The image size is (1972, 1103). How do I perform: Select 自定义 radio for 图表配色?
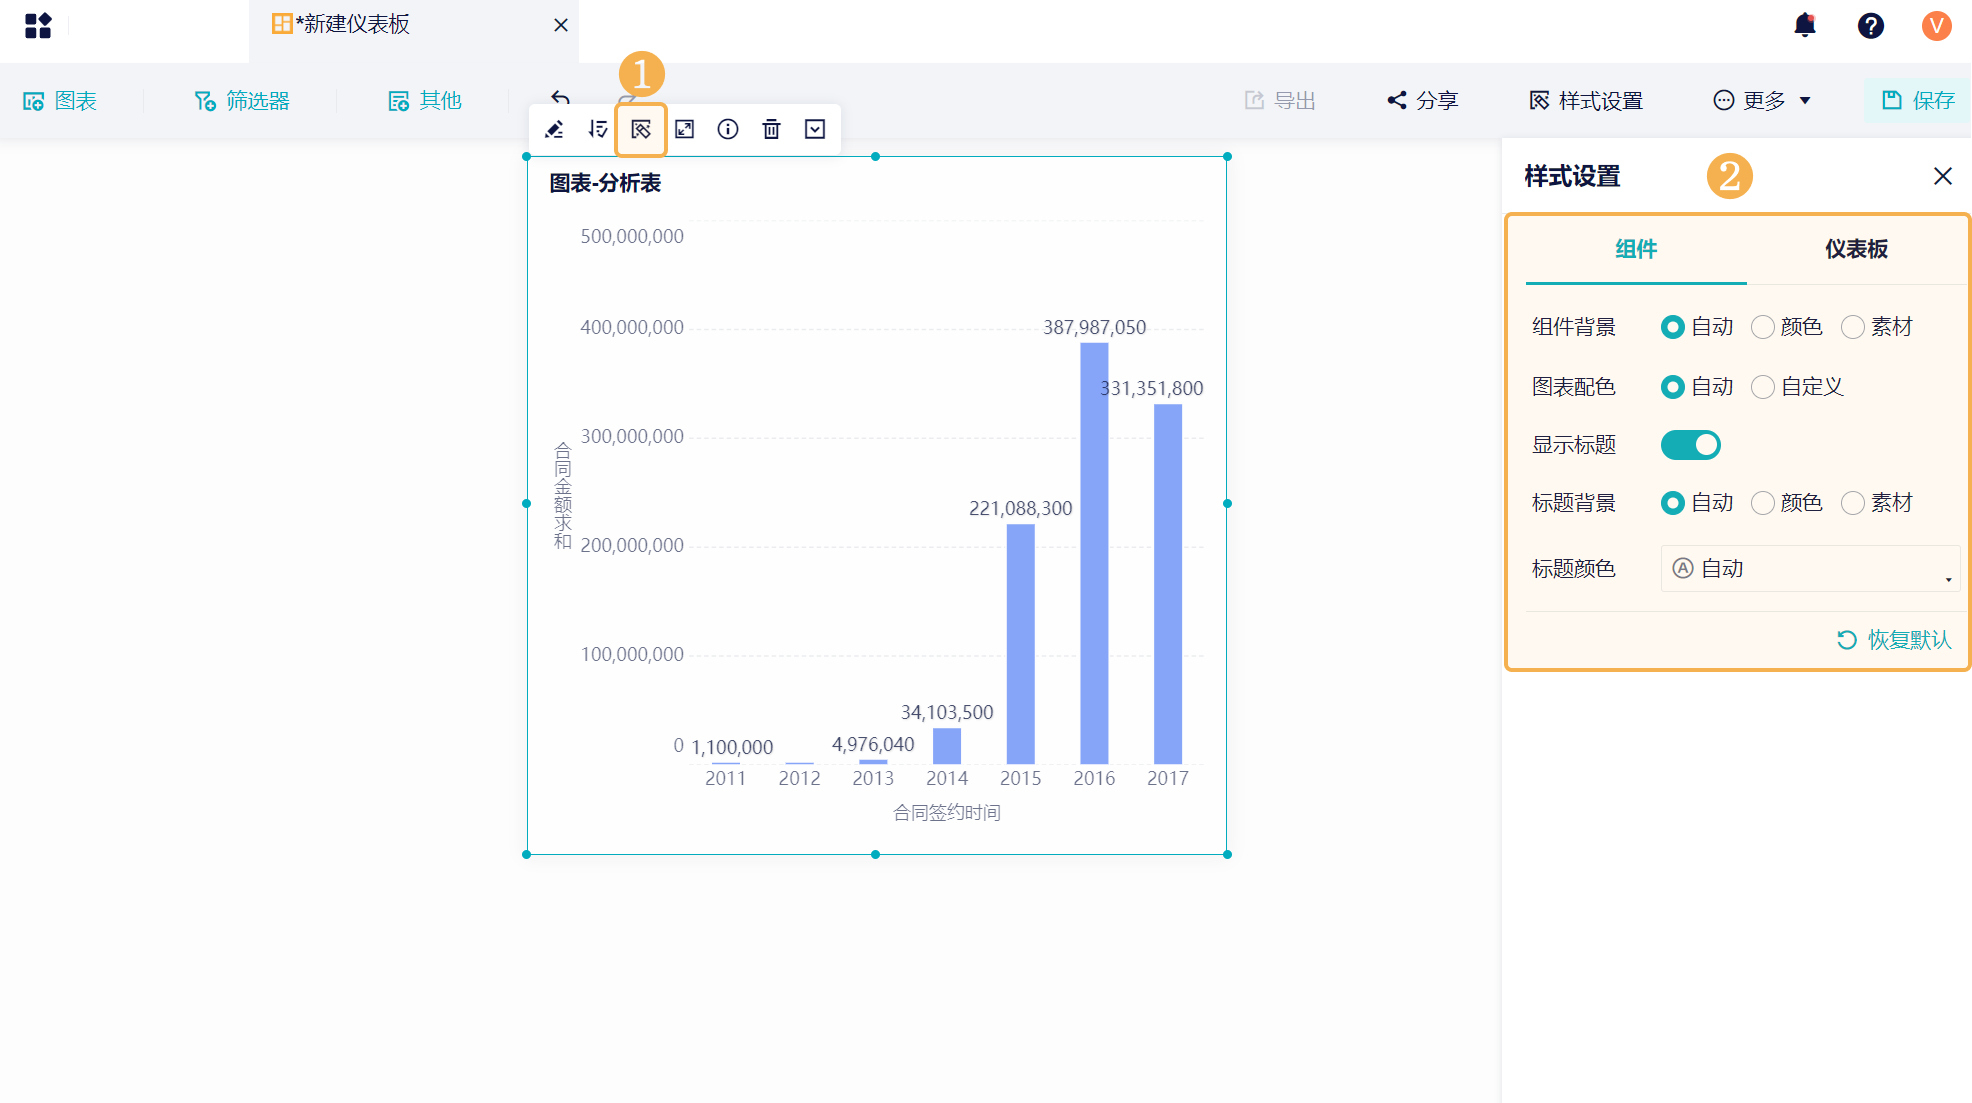pos(1763,387)
